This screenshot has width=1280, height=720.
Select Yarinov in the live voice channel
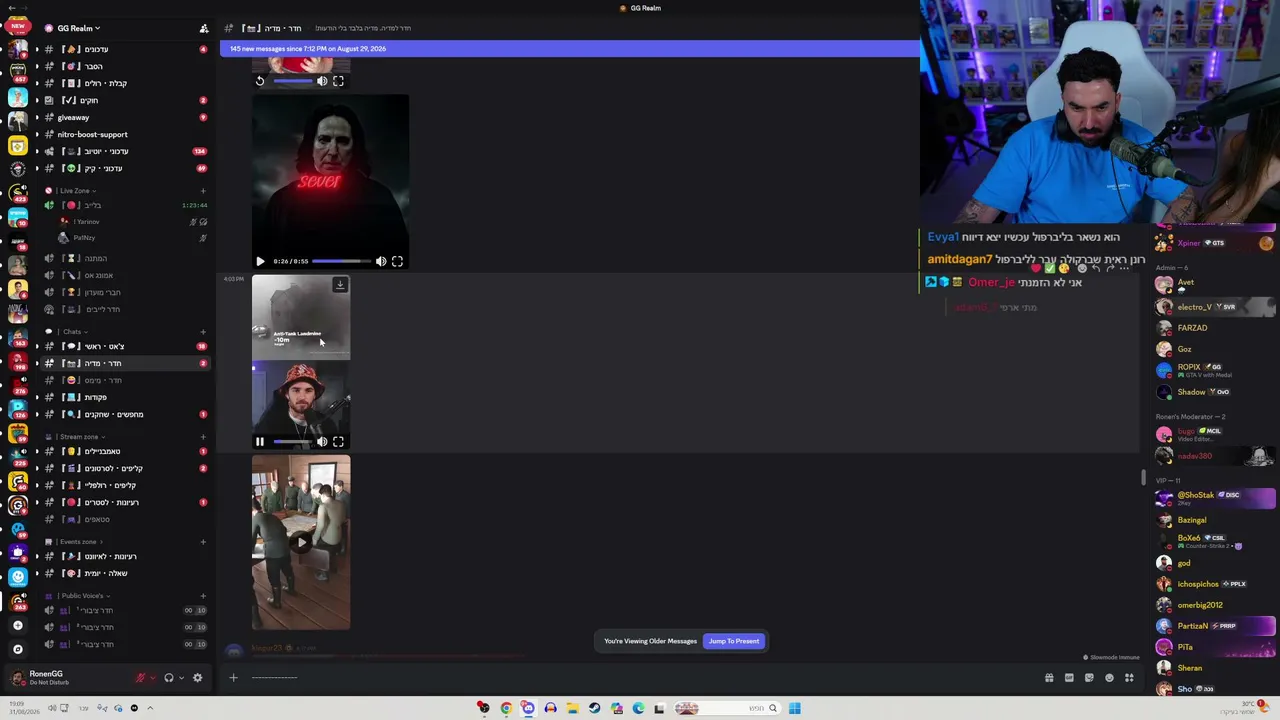87,221
